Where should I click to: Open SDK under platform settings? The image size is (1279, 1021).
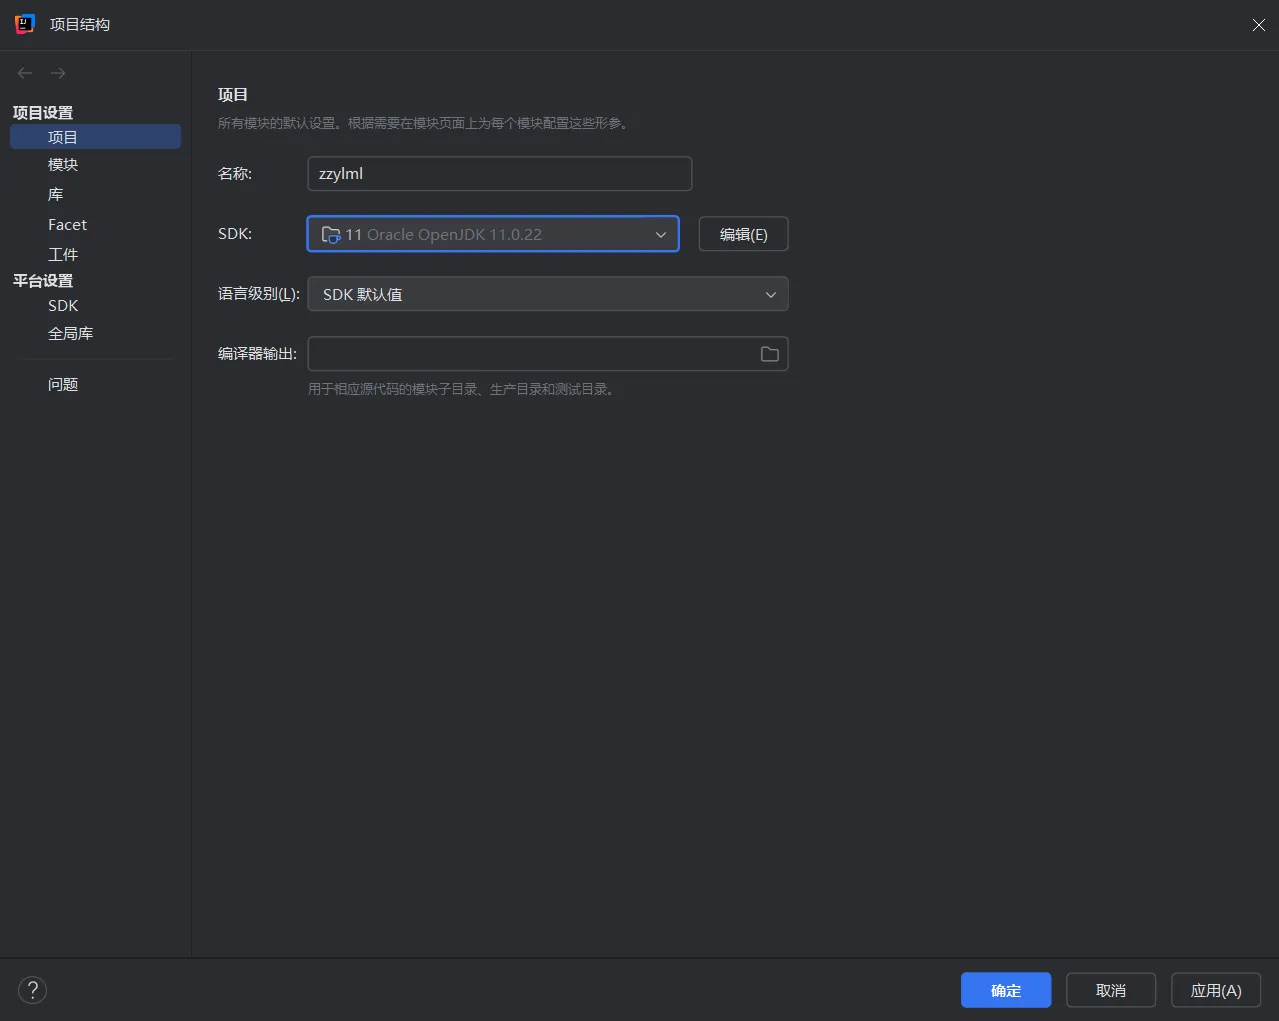(x=63, y=306)
